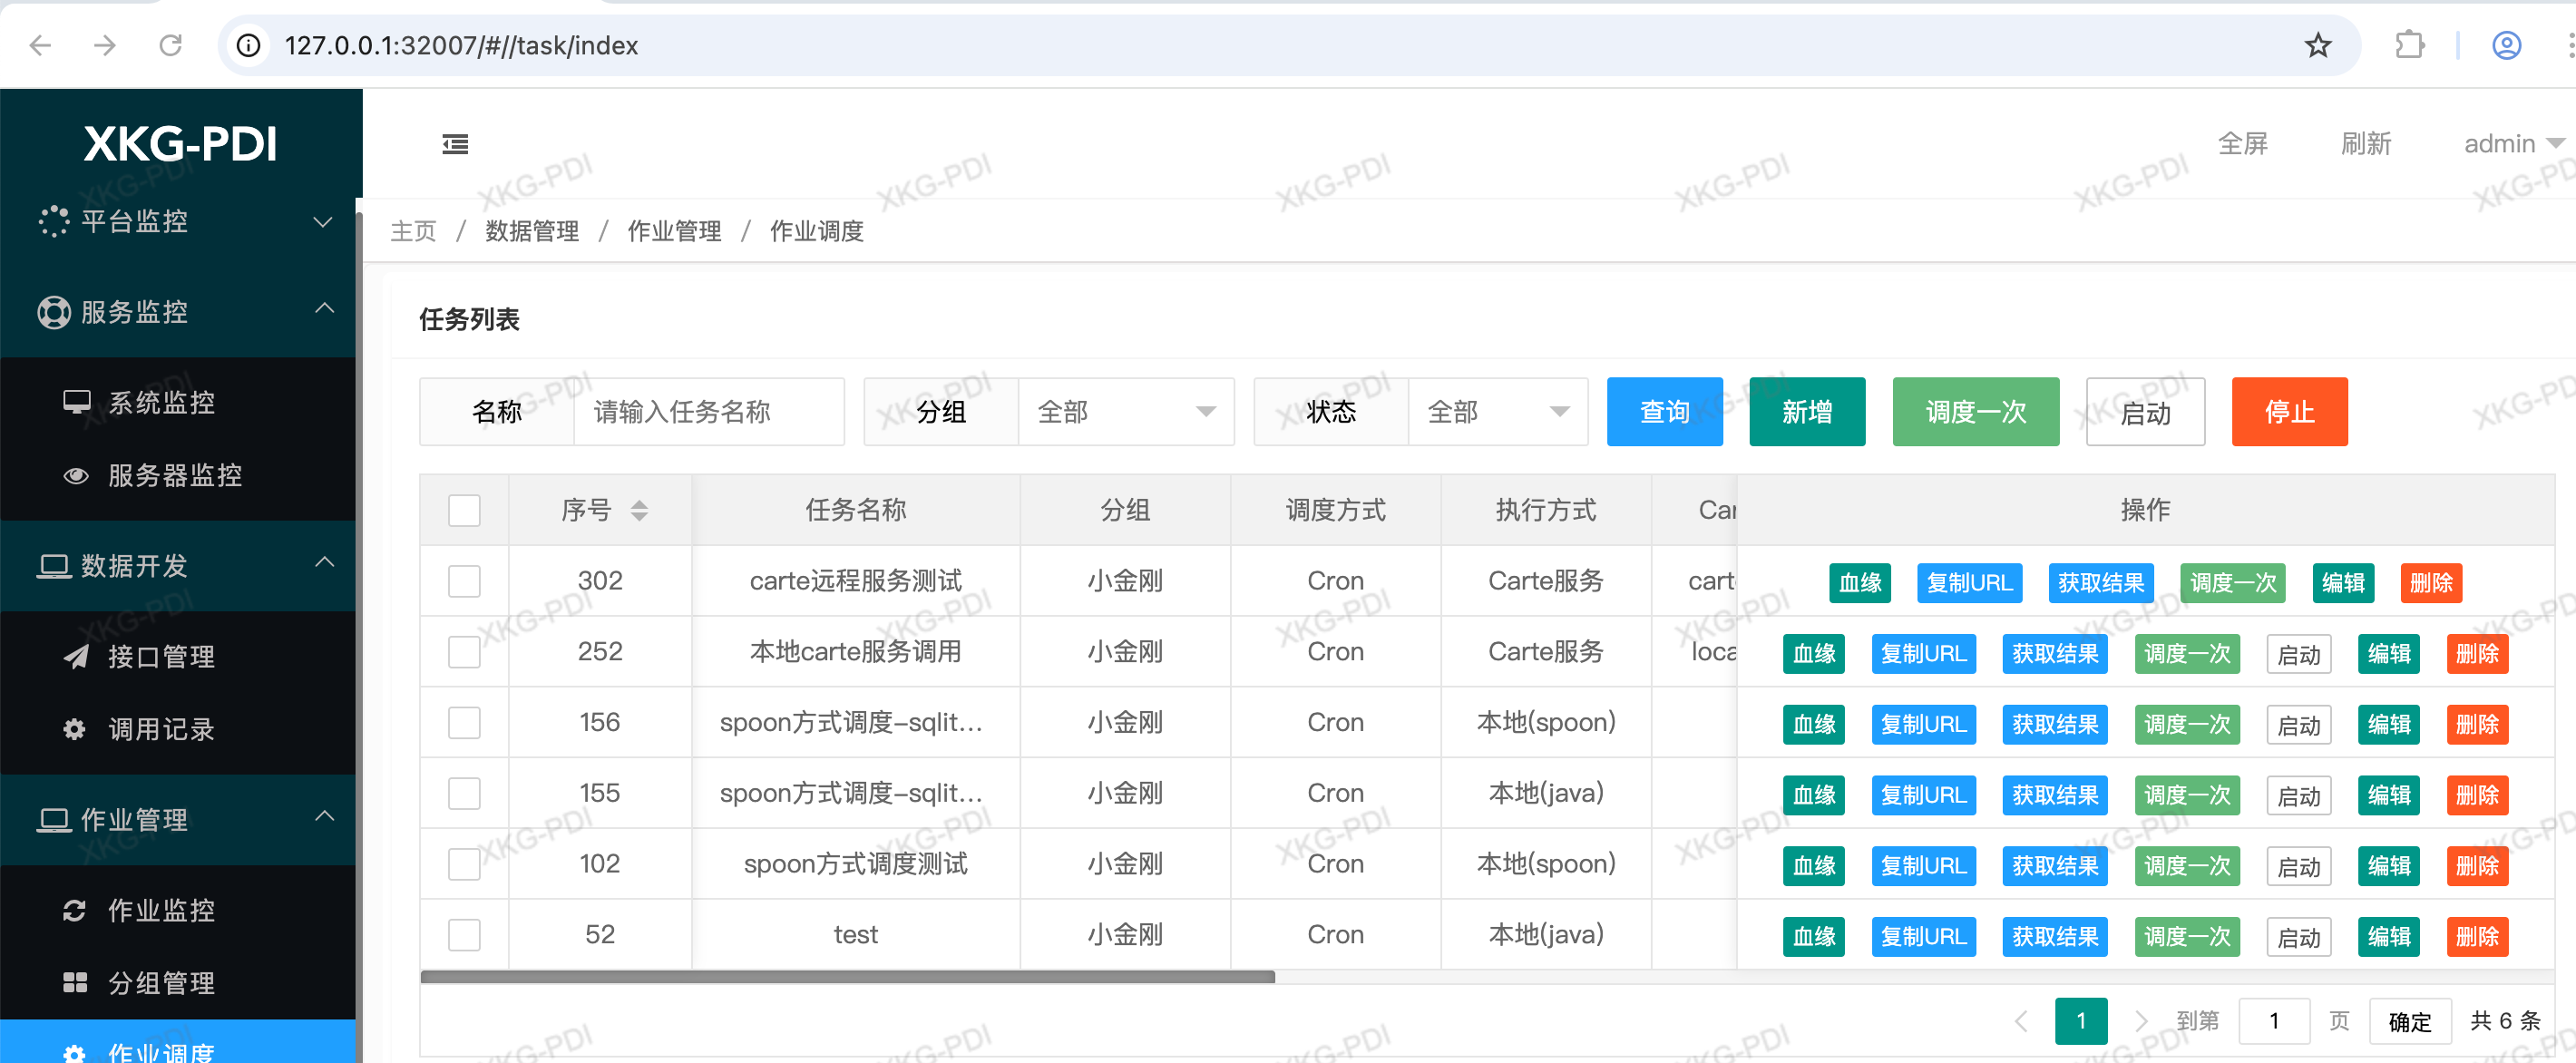2576x1063 pixels.
Task: Open 服务器监控 via its eye icon
Action: point(76,475)
